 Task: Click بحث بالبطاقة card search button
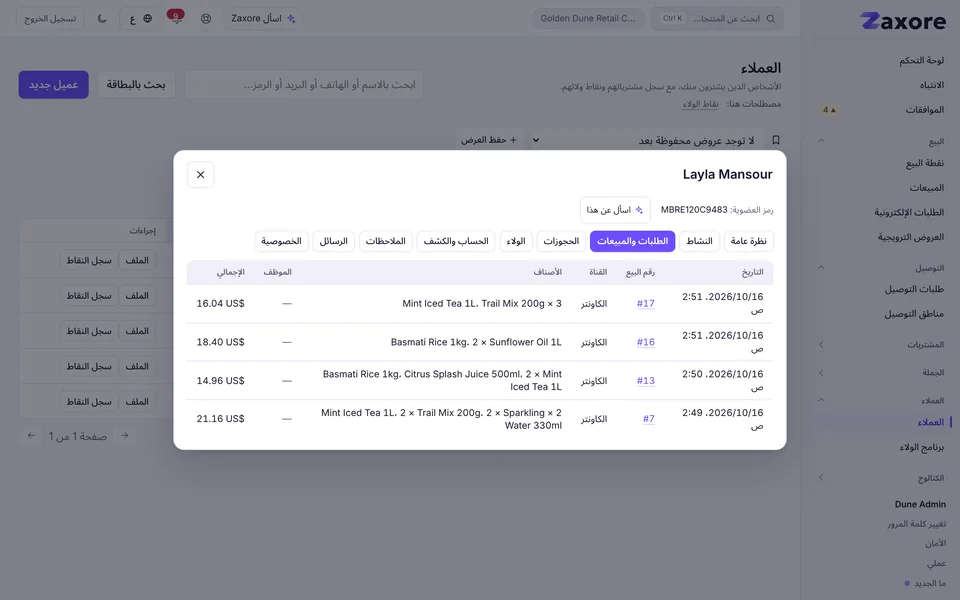click(136, 84)
